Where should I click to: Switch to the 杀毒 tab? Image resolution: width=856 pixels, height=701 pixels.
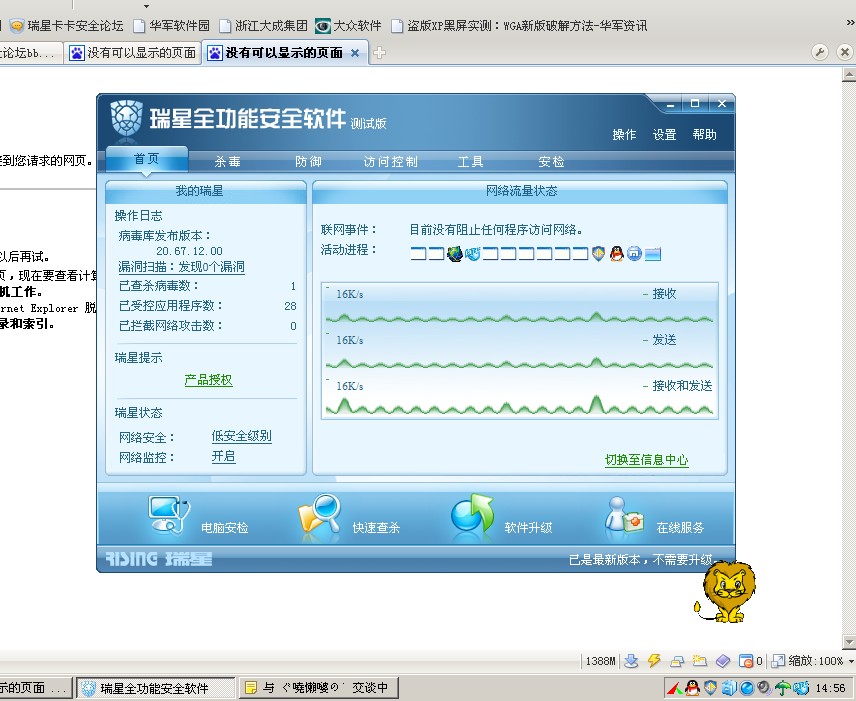[228, 162]
